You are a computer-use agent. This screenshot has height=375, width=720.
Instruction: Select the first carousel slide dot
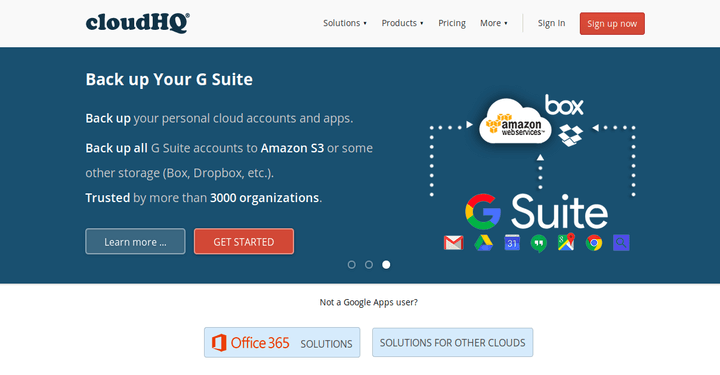coord(352,264)
